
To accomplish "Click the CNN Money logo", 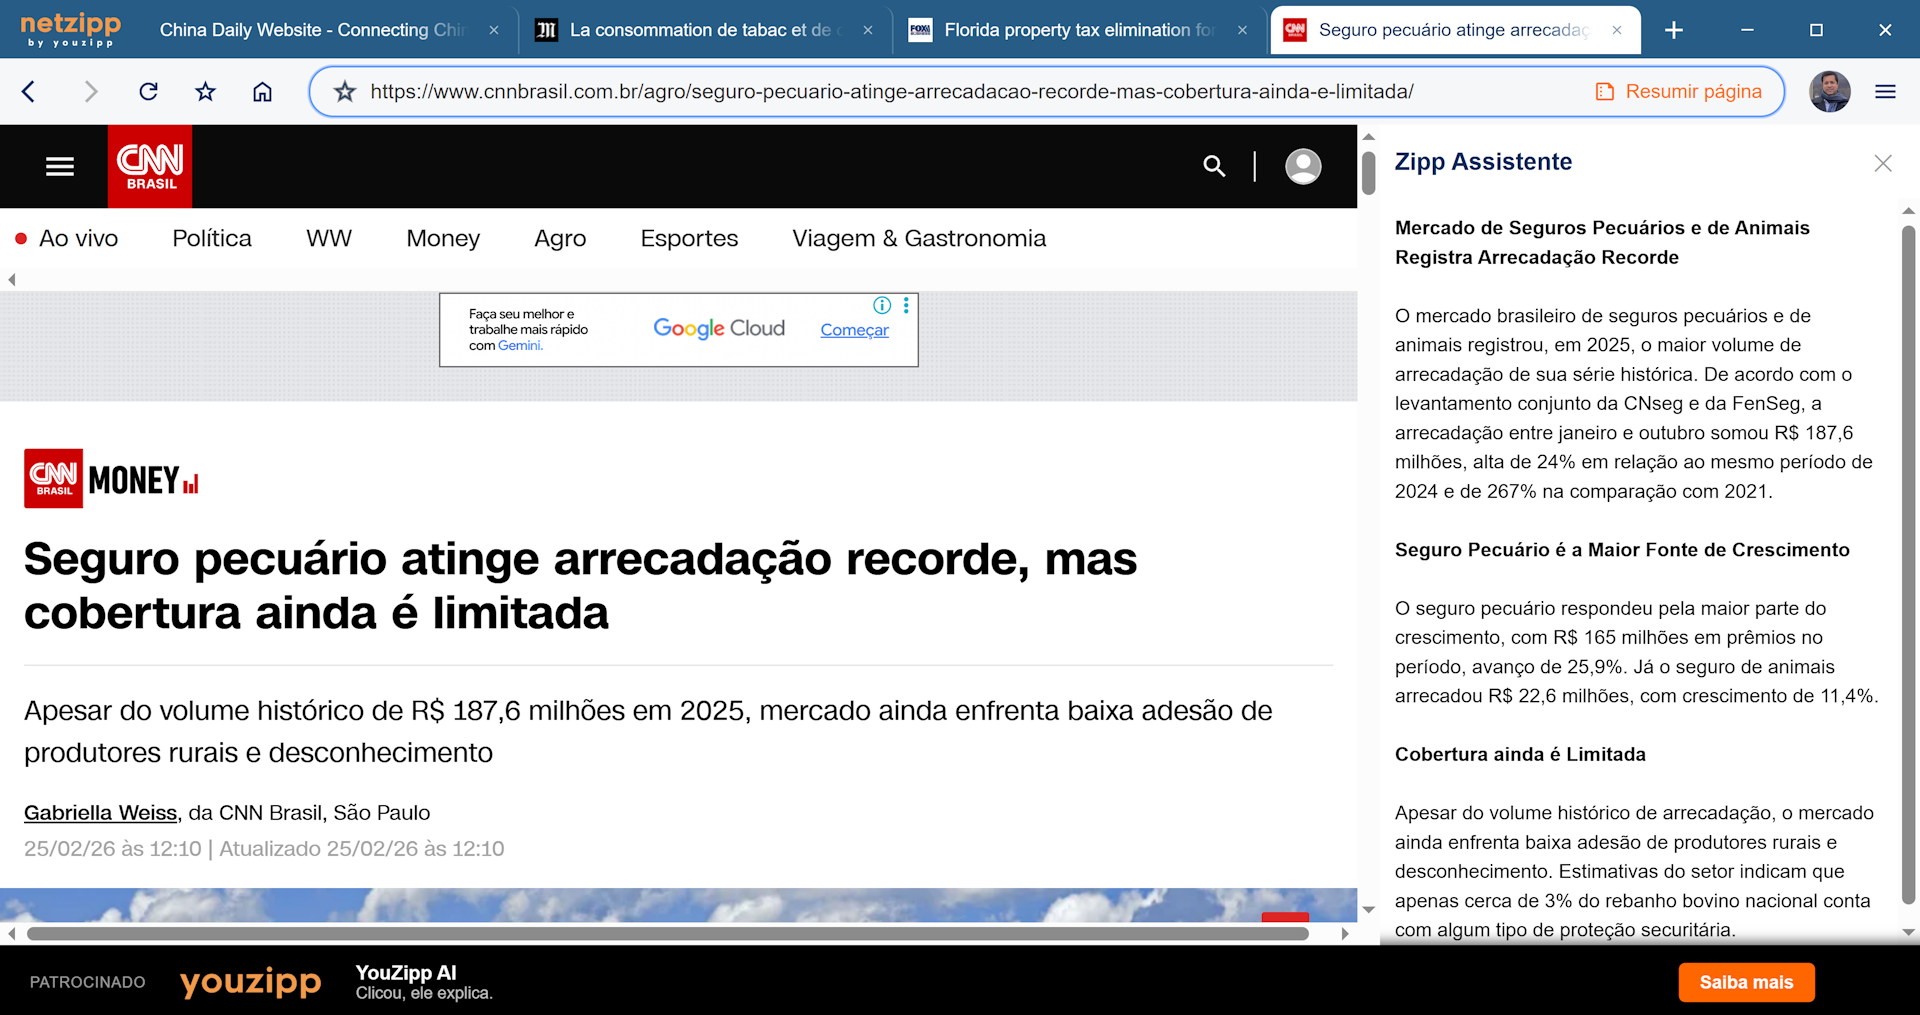I will (x=110, y=478).
